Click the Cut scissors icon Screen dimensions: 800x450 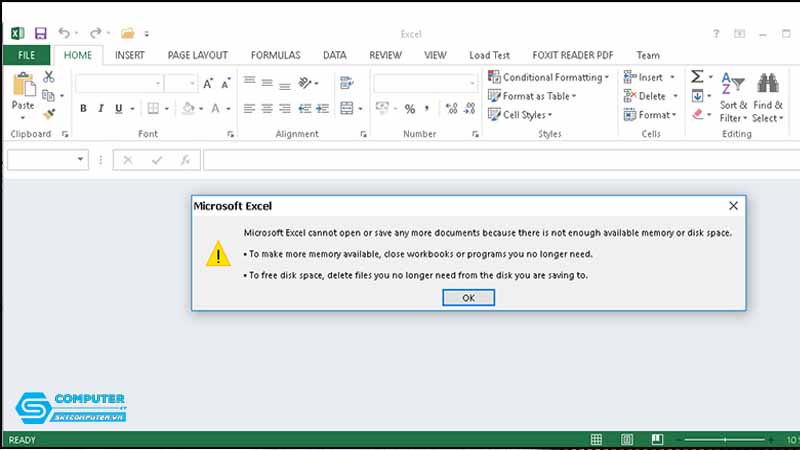[48, 77]
